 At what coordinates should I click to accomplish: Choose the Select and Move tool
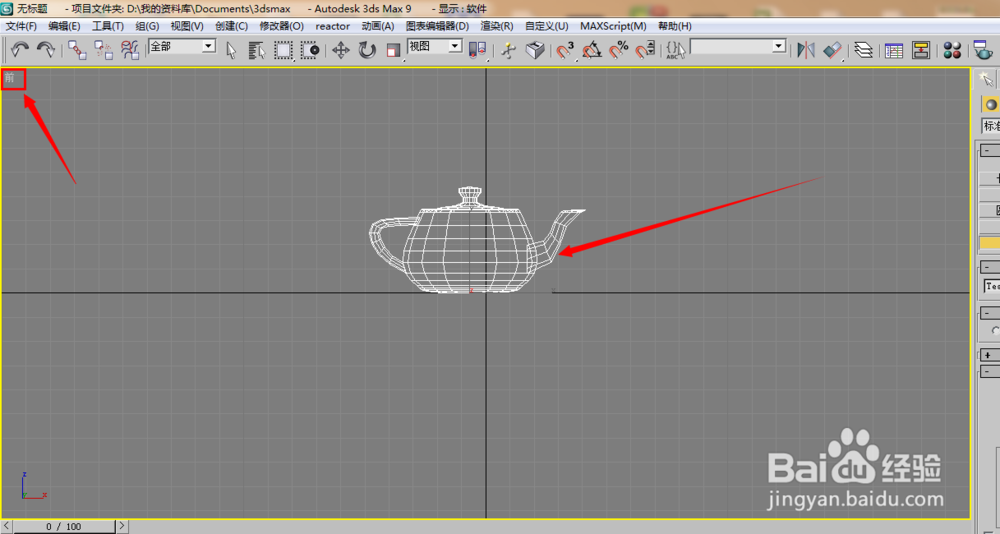coord(341,50)
